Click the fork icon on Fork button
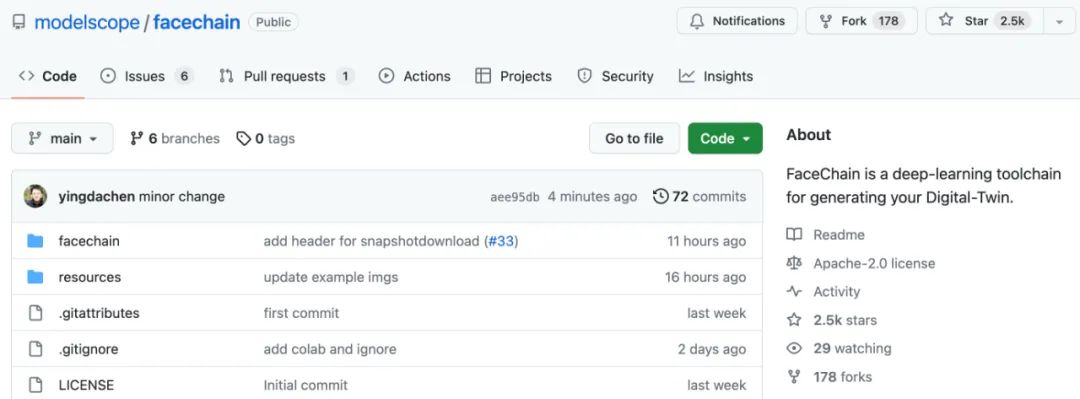Image resolution: width=1080 pixels, height=399 pixels. point(826,21)
